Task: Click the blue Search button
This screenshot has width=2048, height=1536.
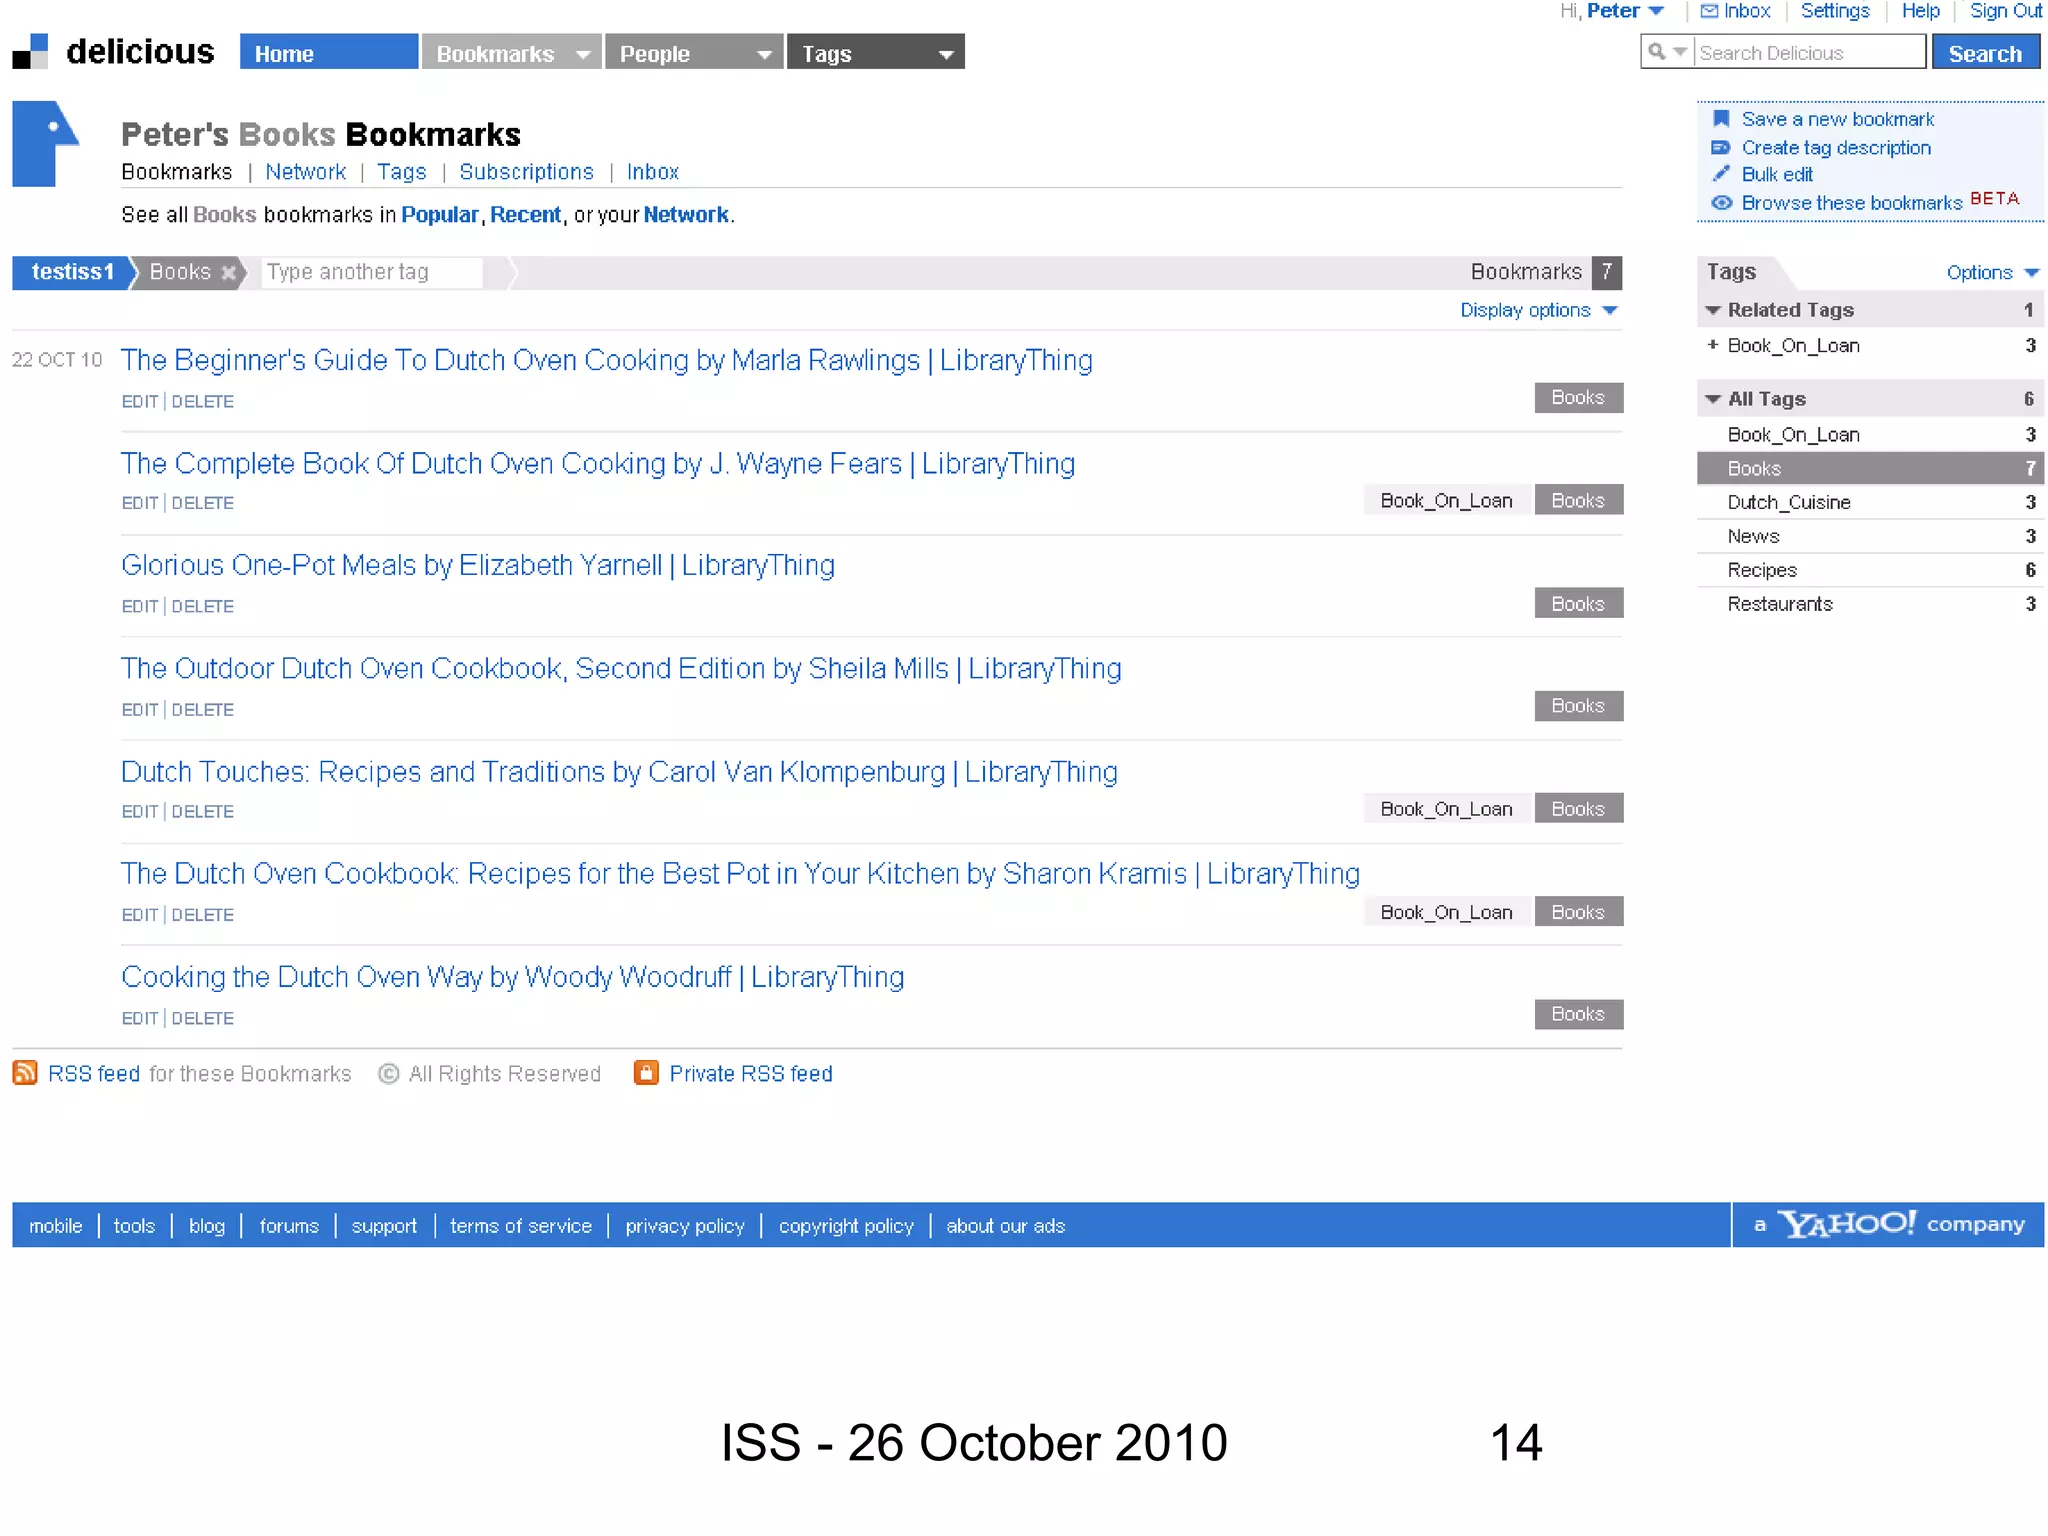Action: tap(1984, 53)
